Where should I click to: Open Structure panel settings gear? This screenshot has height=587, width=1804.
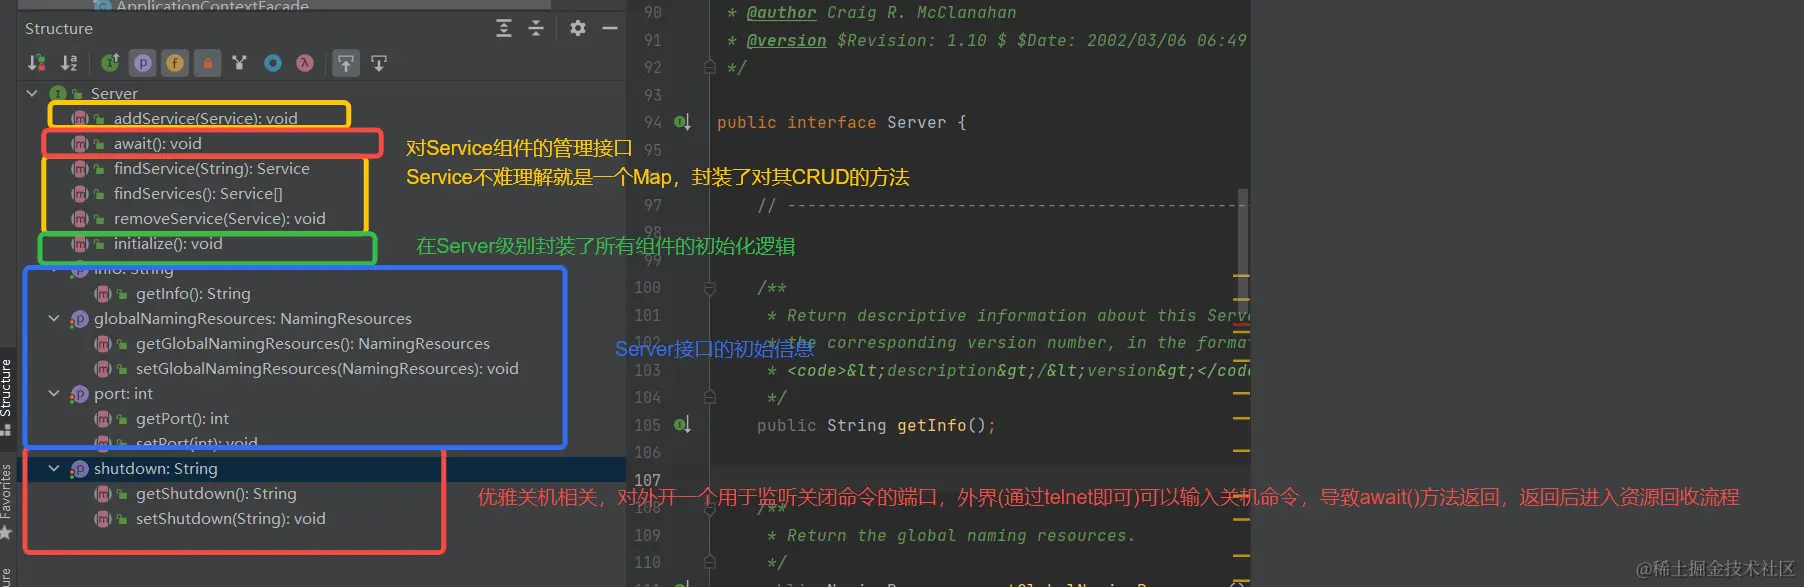[x=578, y=28]
